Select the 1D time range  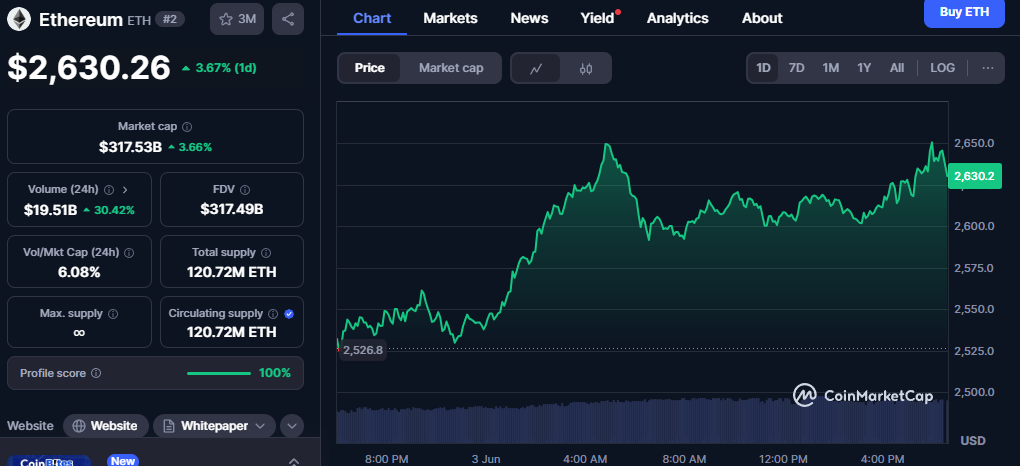tap(763, 68)
